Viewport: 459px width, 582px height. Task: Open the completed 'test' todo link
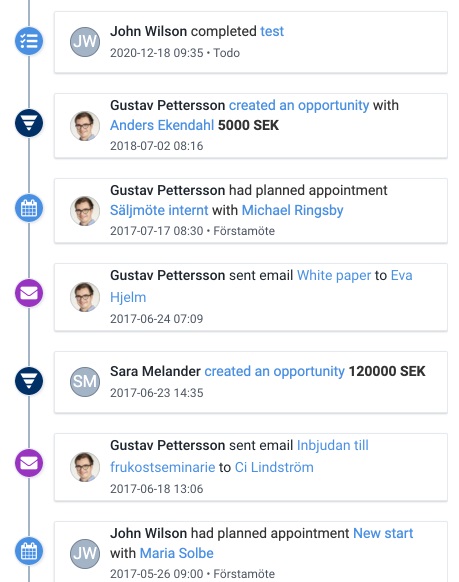click(272, 31)
